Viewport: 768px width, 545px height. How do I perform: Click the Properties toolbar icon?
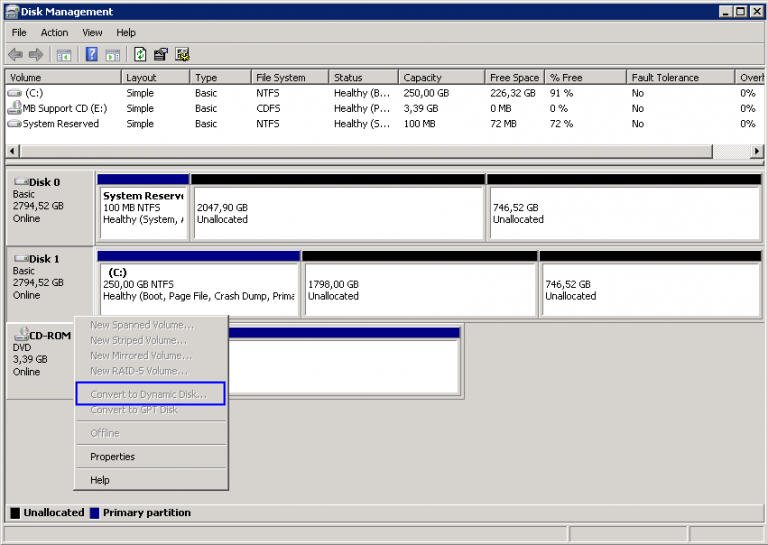(161, 55)
